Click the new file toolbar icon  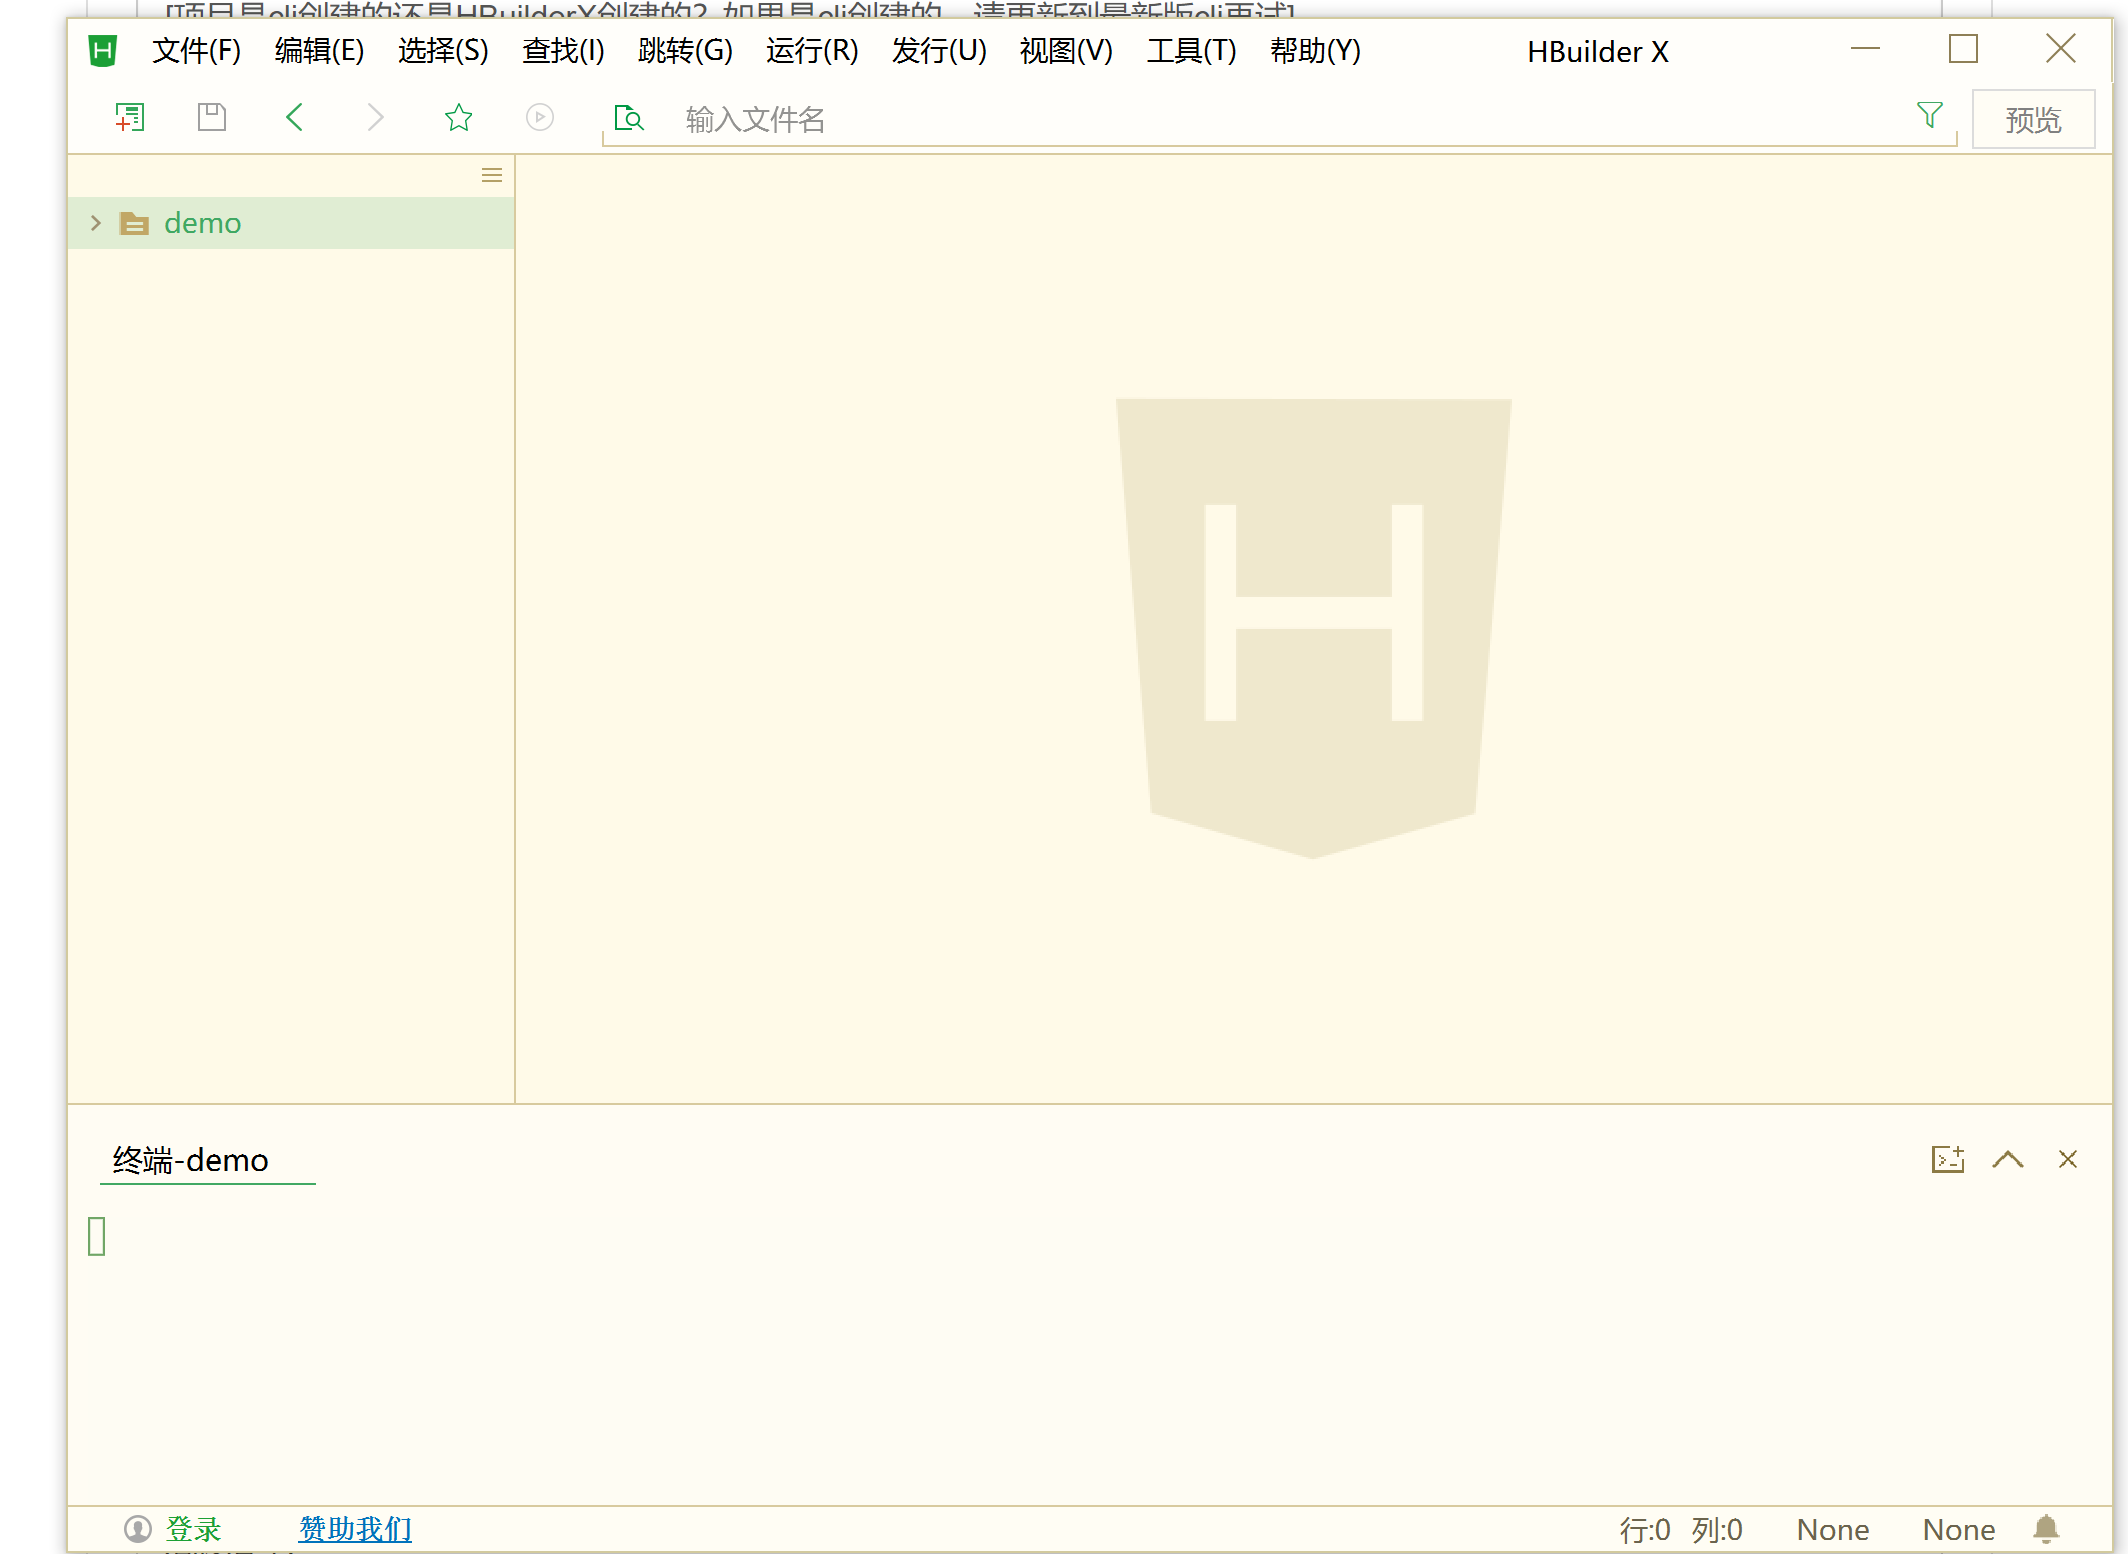pos(130,118)
